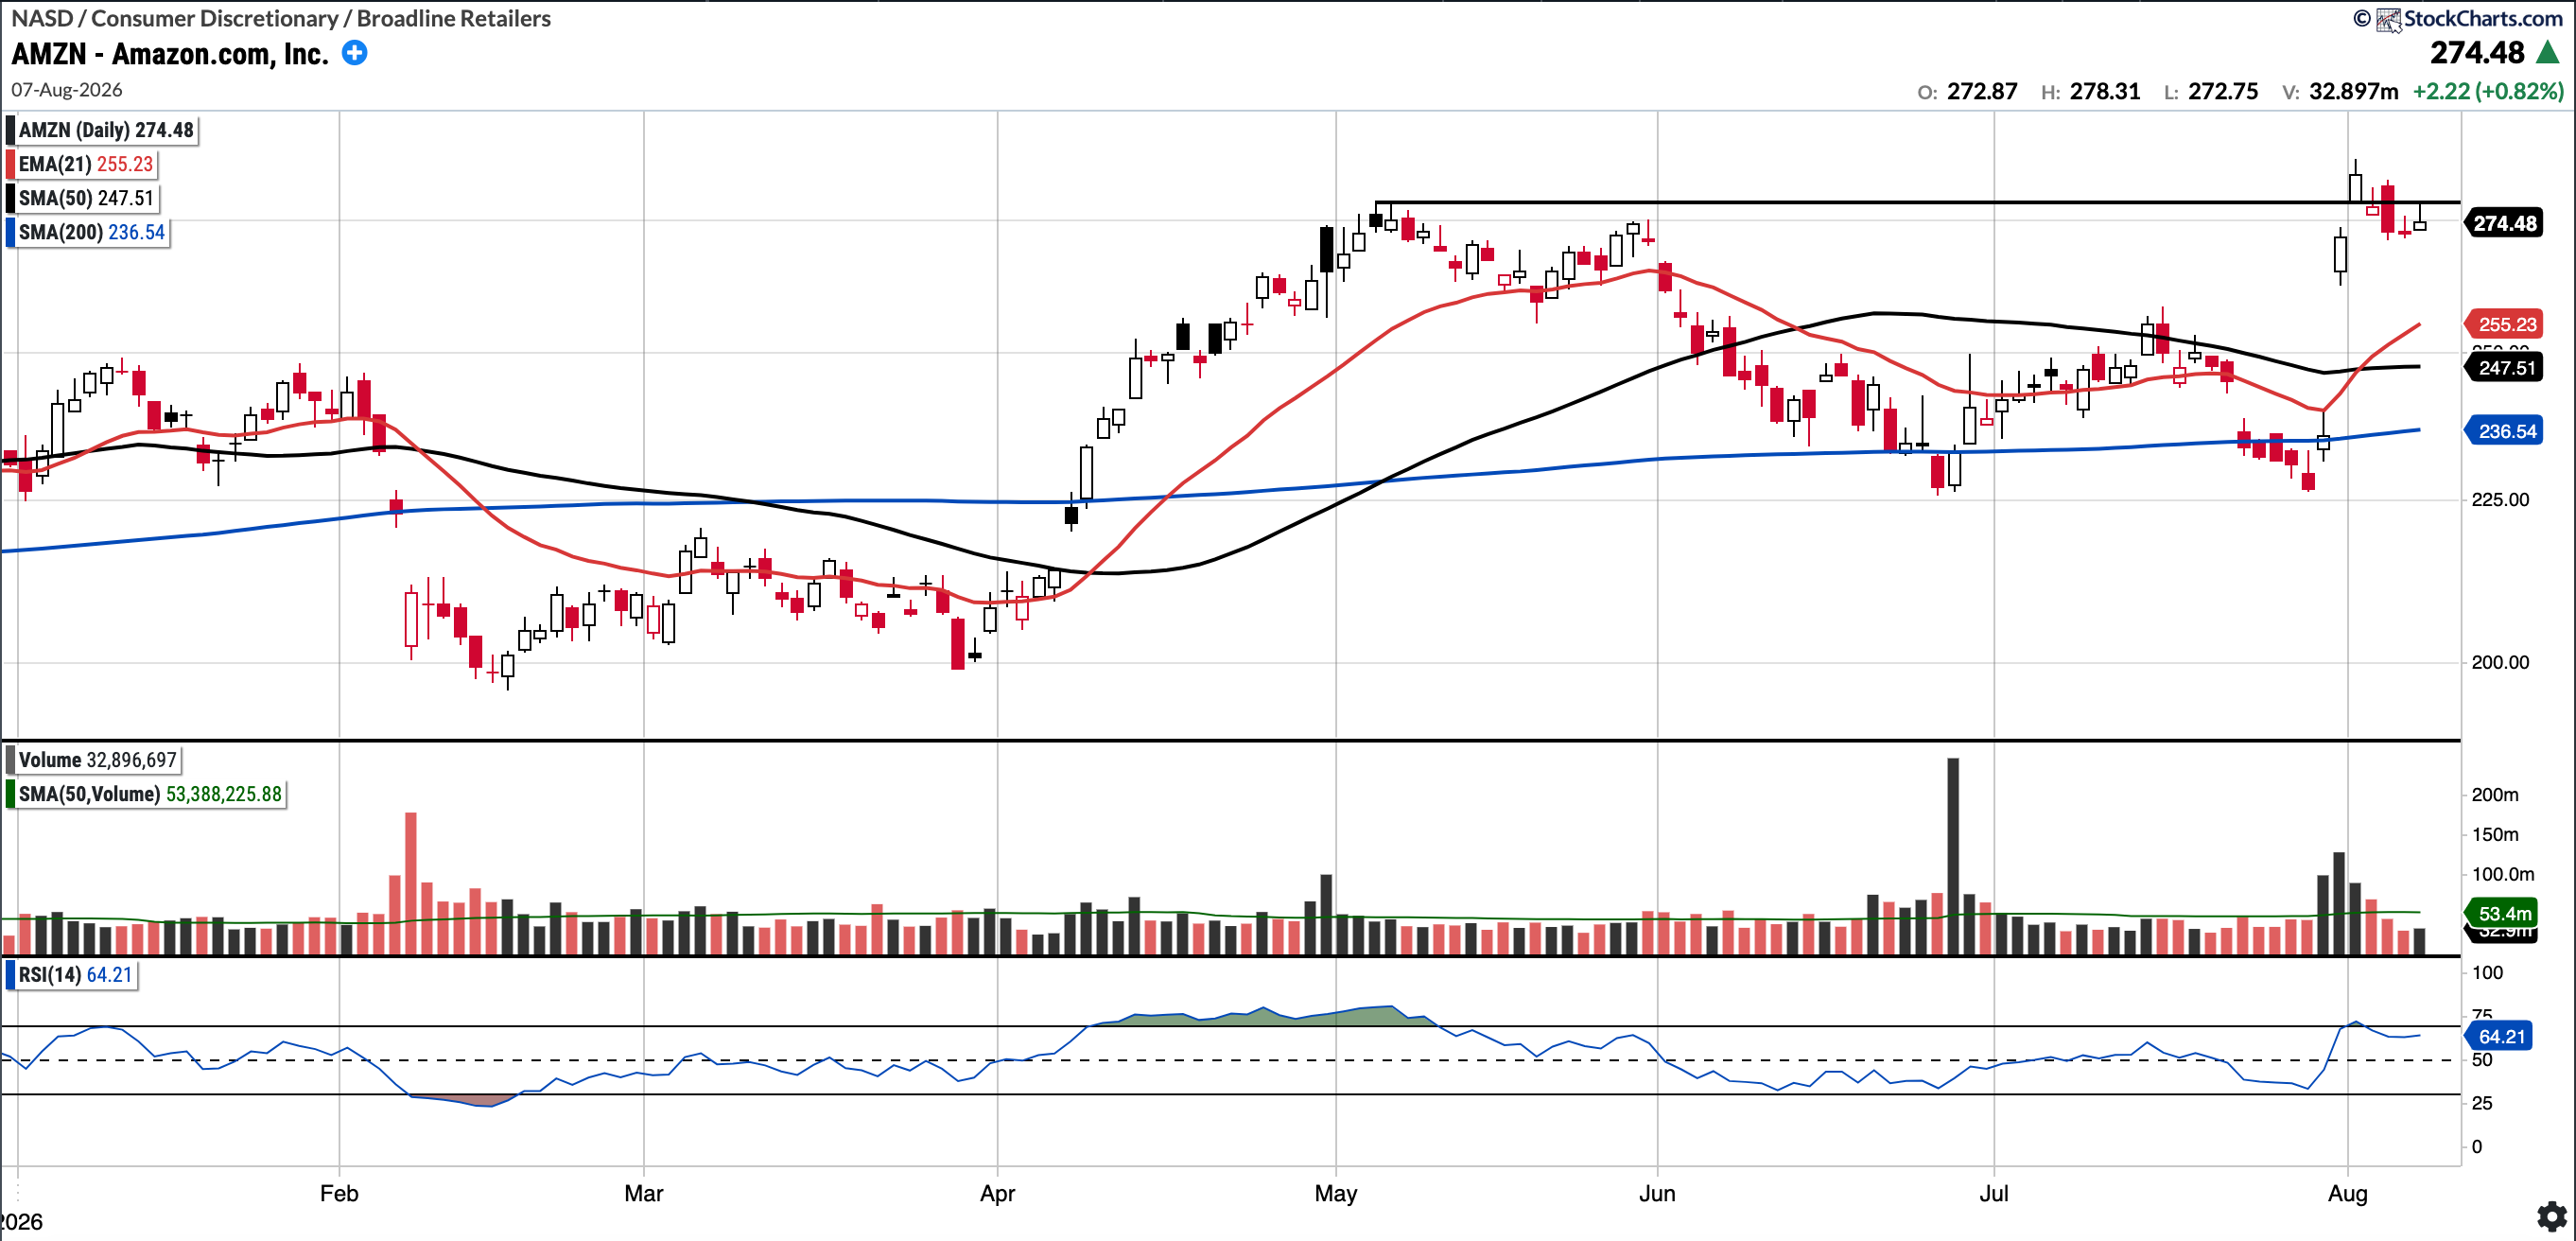
Task: Click the Mar label on the date axis
Action: point(644,1193)
